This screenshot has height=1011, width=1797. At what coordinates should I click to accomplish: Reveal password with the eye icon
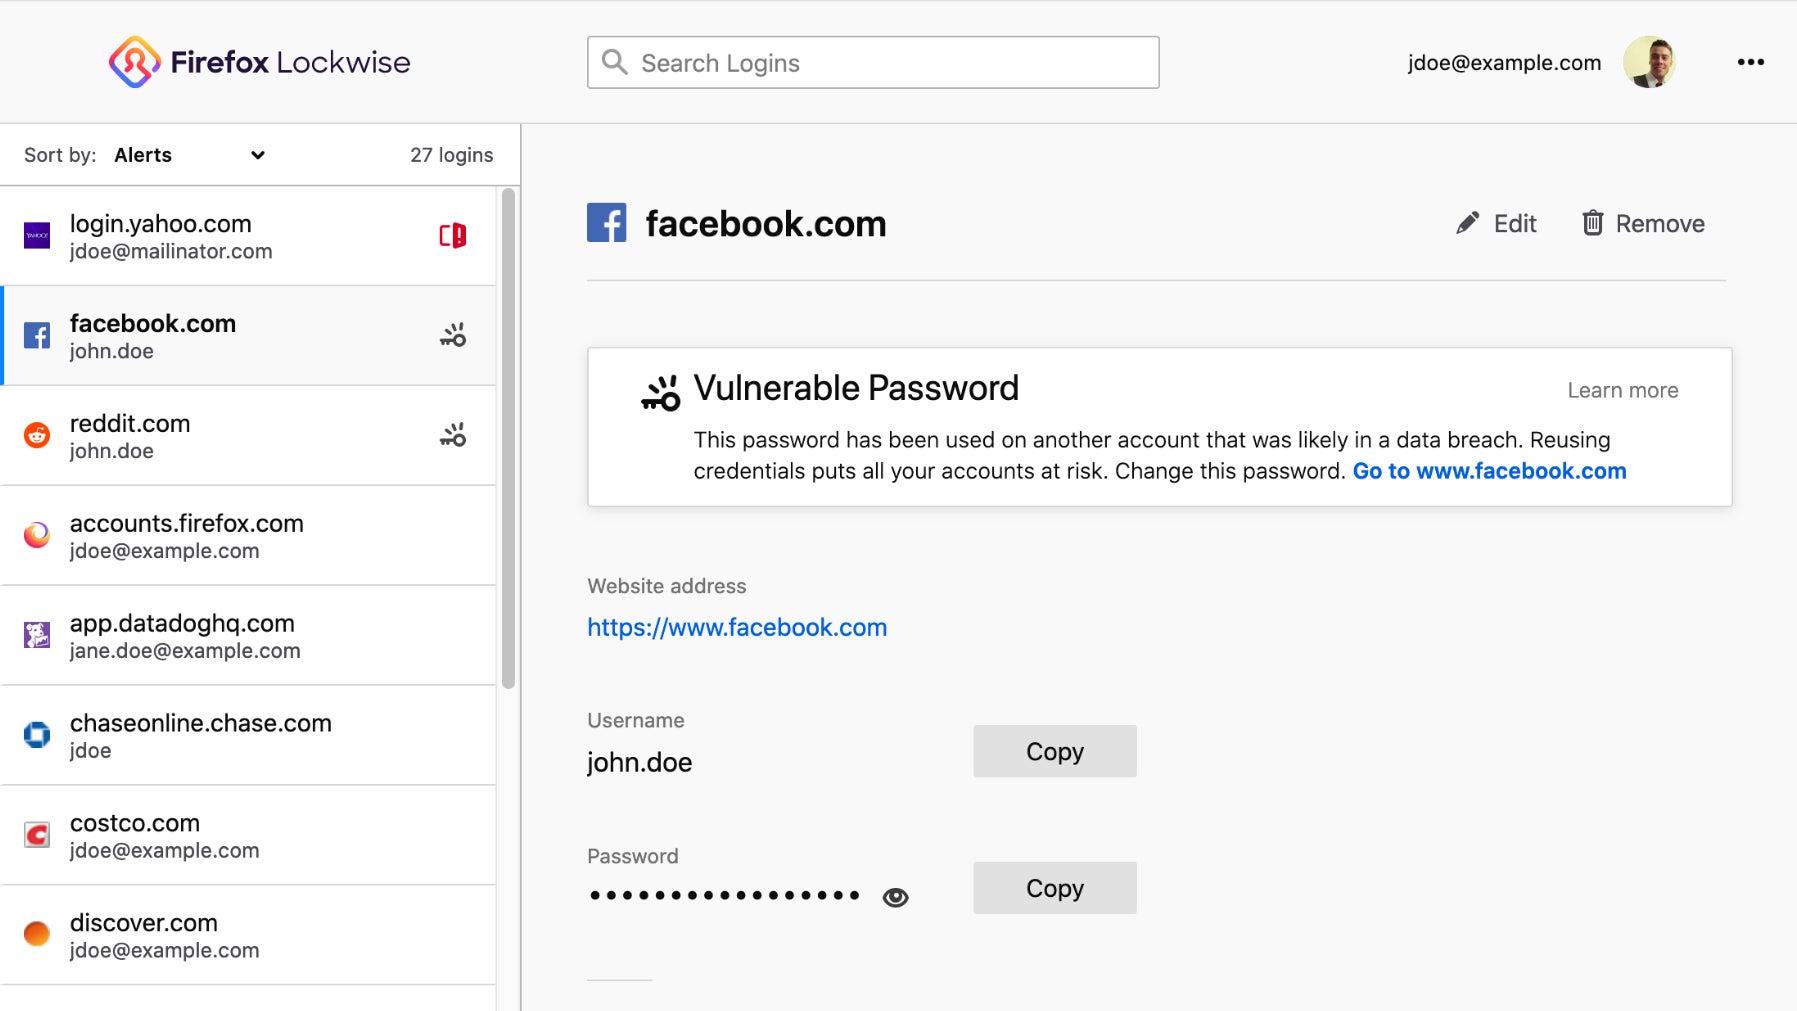pyautogui.click(x=896, y=897)
